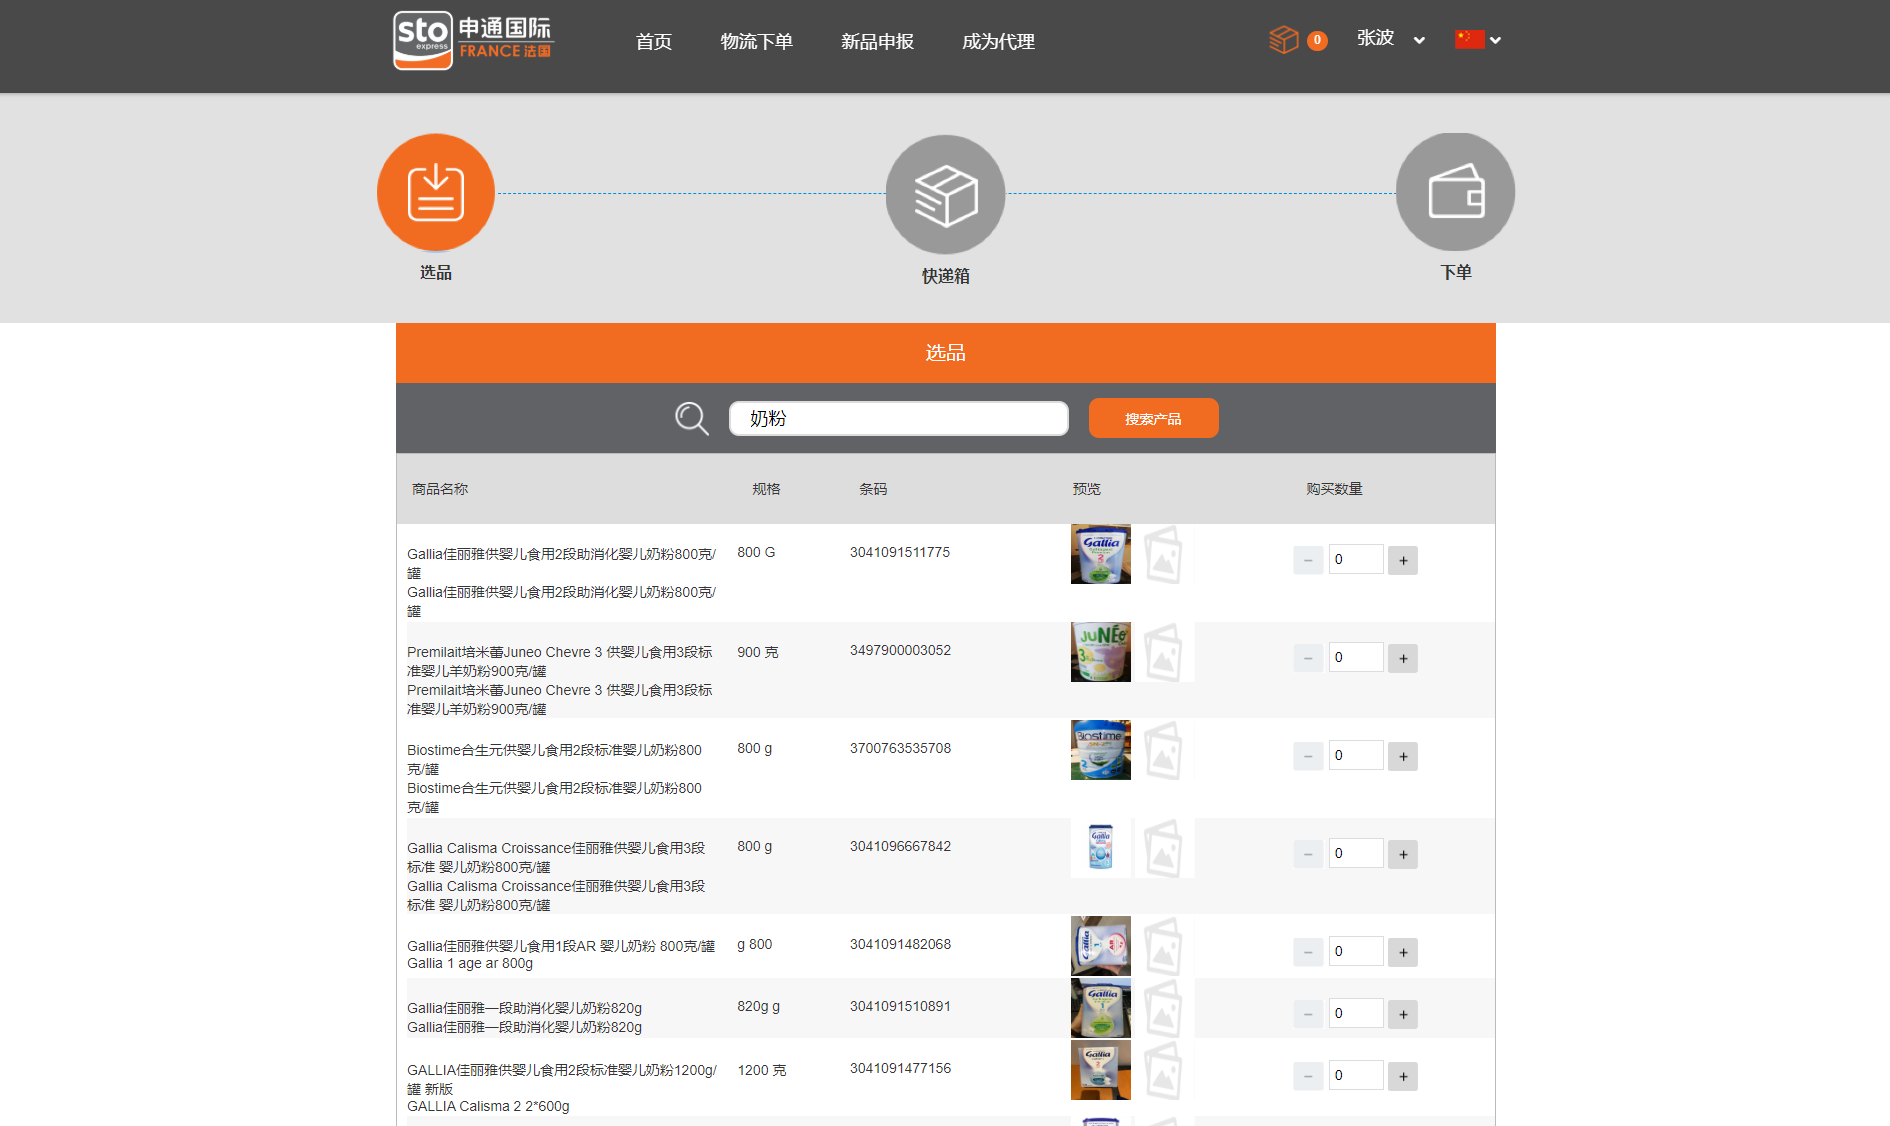Decrease quantity for Gallia Calisma Croissance
The height and width of the screenshot is (1126, 1890).
[x=1308, y=854]
